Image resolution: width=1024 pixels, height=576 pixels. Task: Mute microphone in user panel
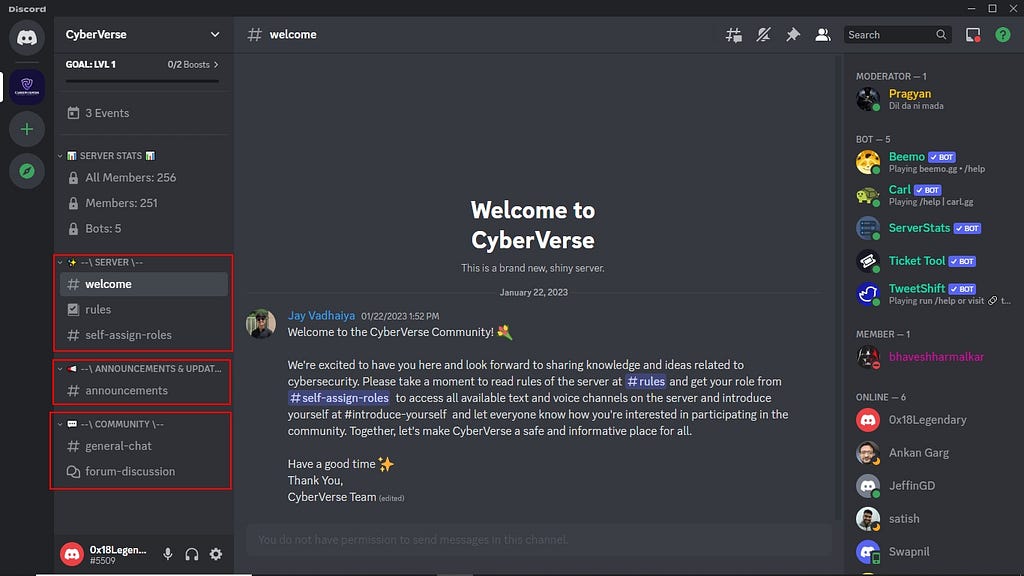168,554
